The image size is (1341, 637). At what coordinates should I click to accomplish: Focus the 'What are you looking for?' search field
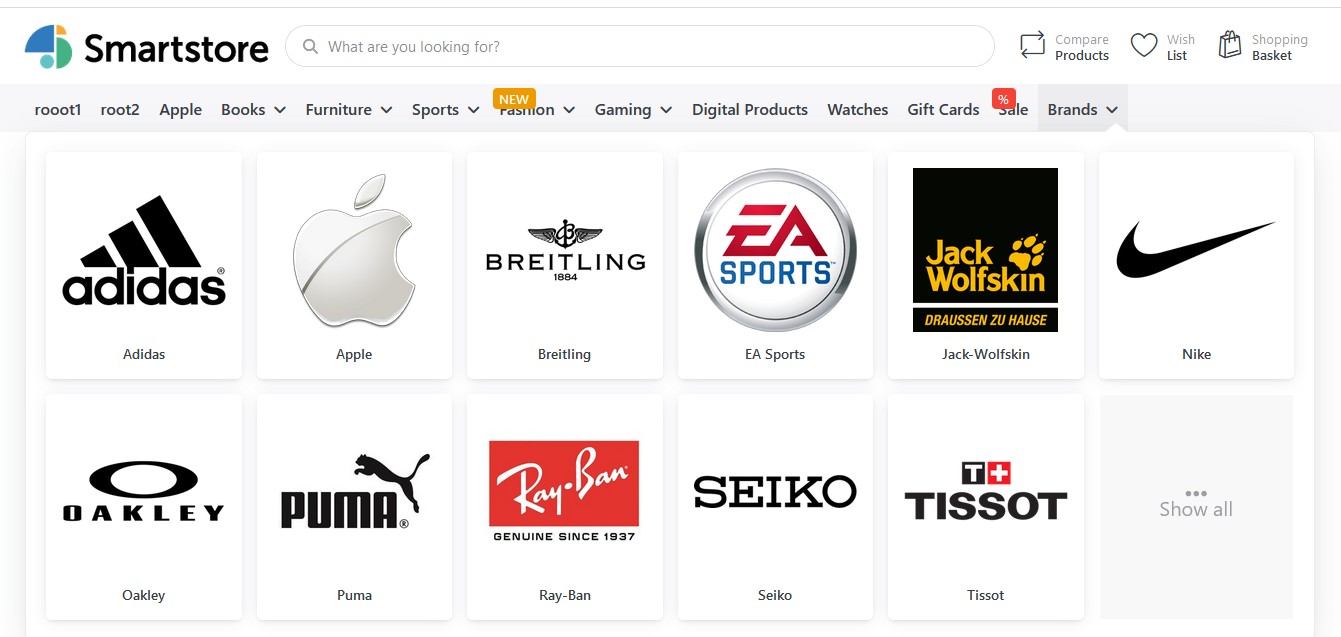click(640, 46)
